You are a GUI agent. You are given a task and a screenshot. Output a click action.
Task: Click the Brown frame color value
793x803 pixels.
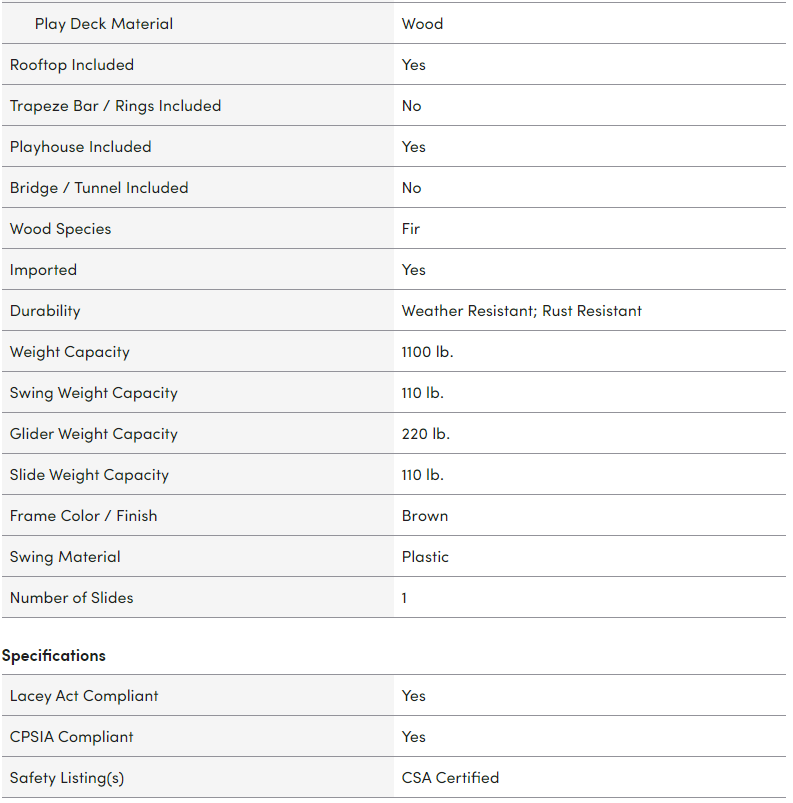tap(425, 516)
